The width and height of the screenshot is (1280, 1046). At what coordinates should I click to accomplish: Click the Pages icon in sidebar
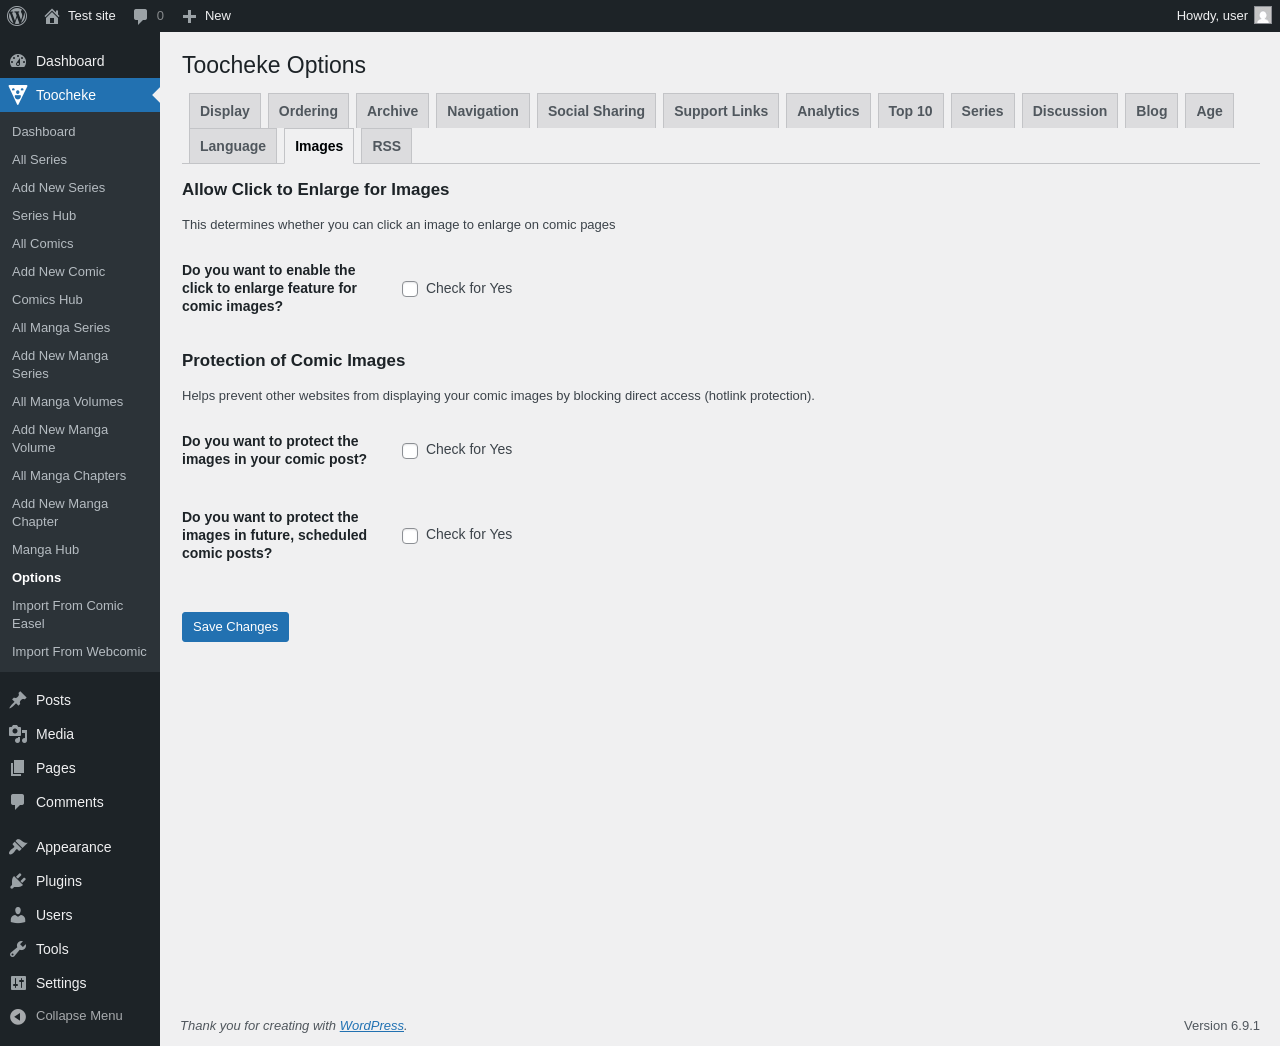pos(18,768)
